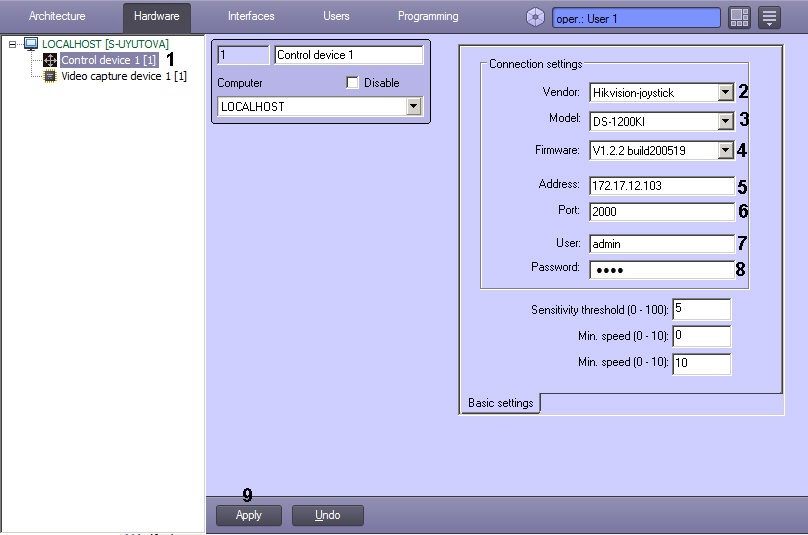Screen dimensions: 808x535
Task: Select Control device 1 [1] tree item
Action: pos(108,60)
